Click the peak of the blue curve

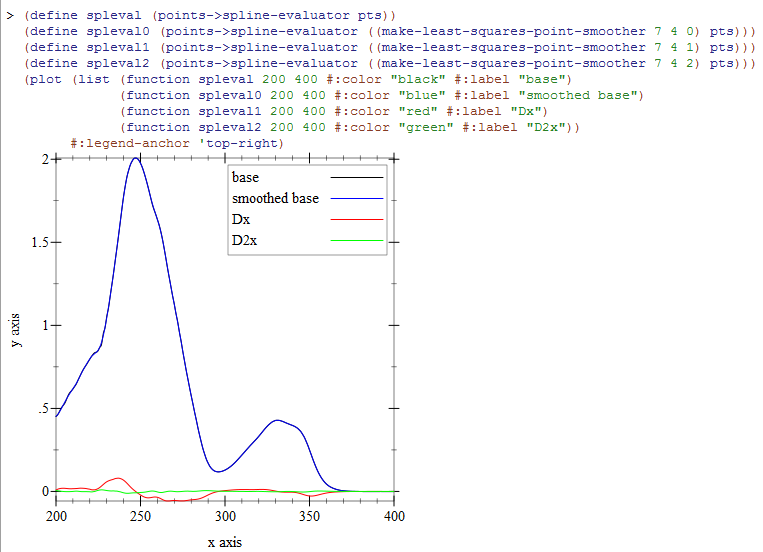pos(136,159)
